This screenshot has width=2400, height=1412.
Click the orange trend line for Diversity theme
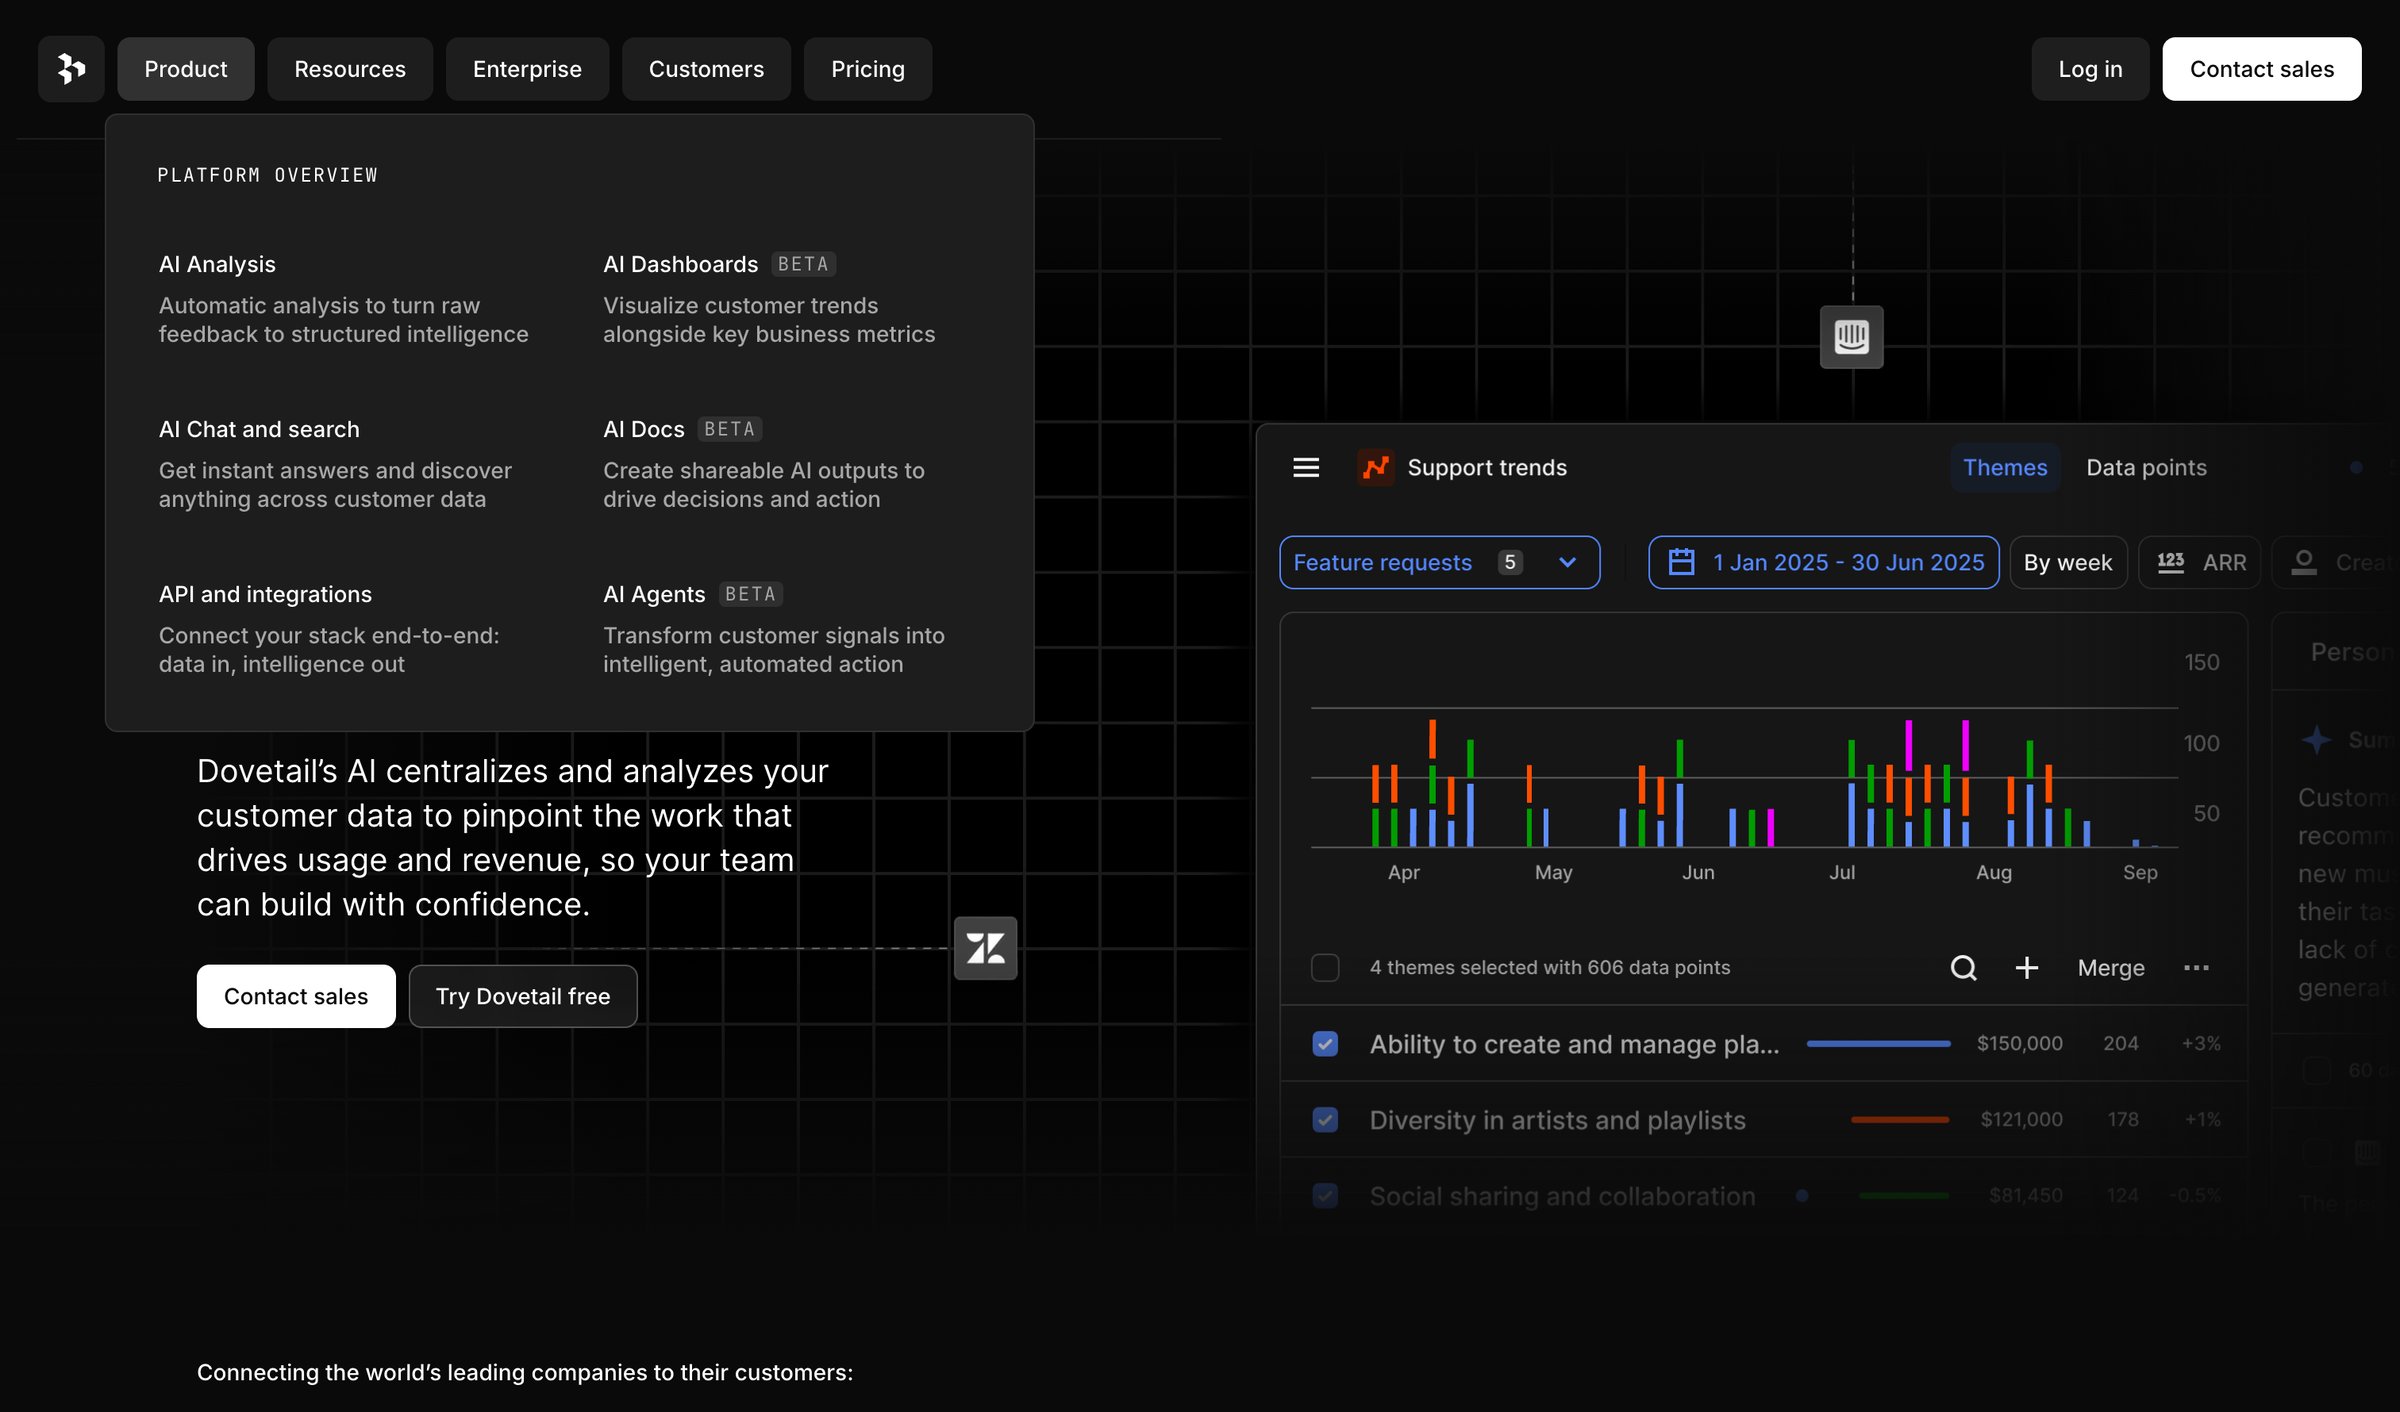coord(1900,1119)
